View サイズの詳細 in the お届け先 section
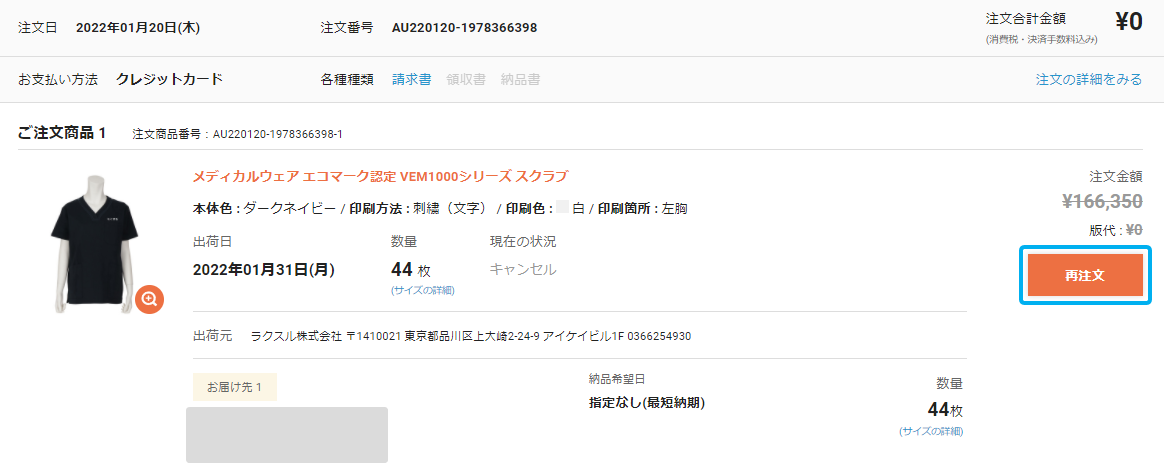 pos(930,431)
